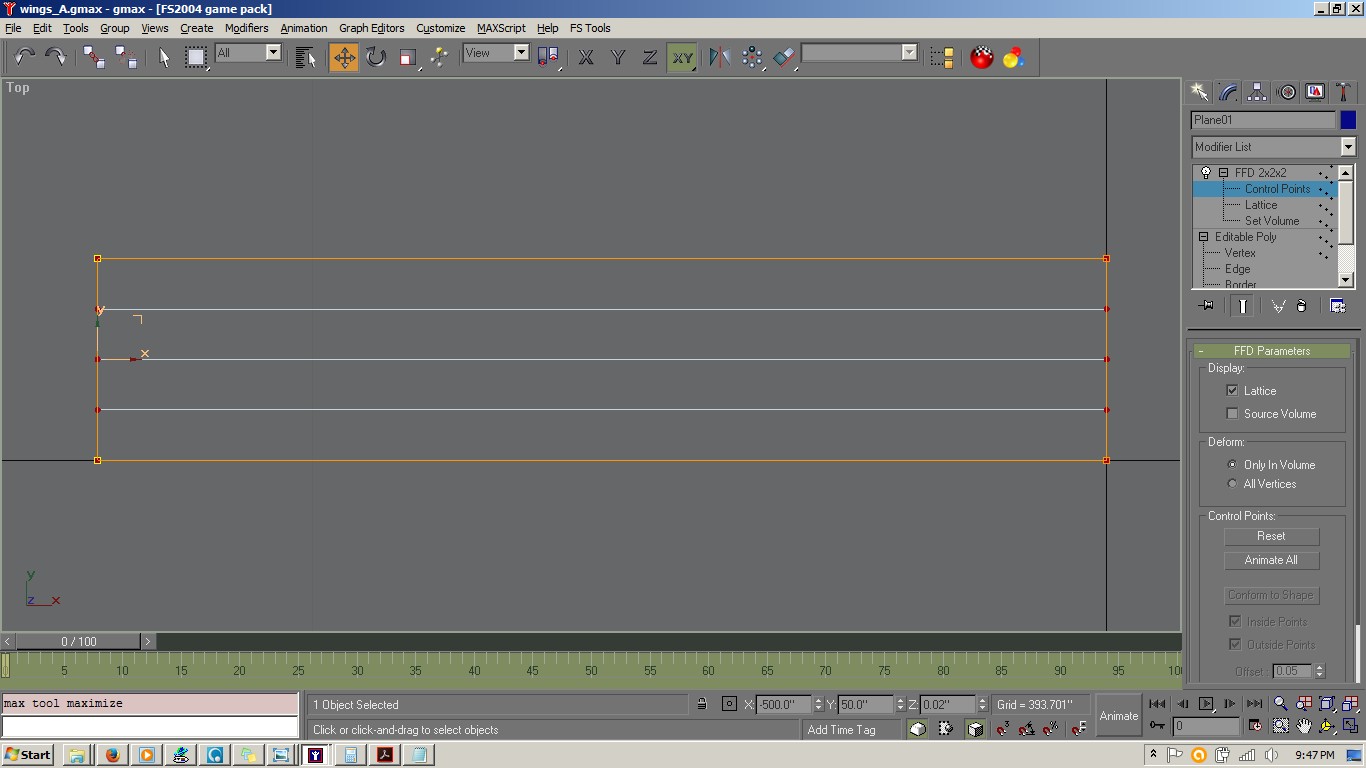Viewport: 1366px width, 768px height.
Task: Select the Control Points sub-object level
Action: tap(1277, 189)
